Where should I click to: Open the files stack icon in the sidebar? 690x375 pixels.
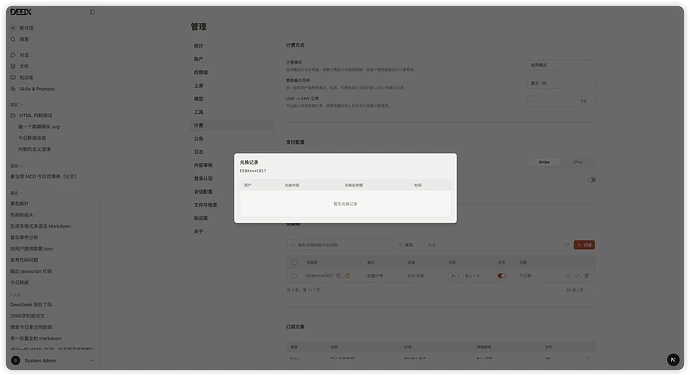click(13, 66)
